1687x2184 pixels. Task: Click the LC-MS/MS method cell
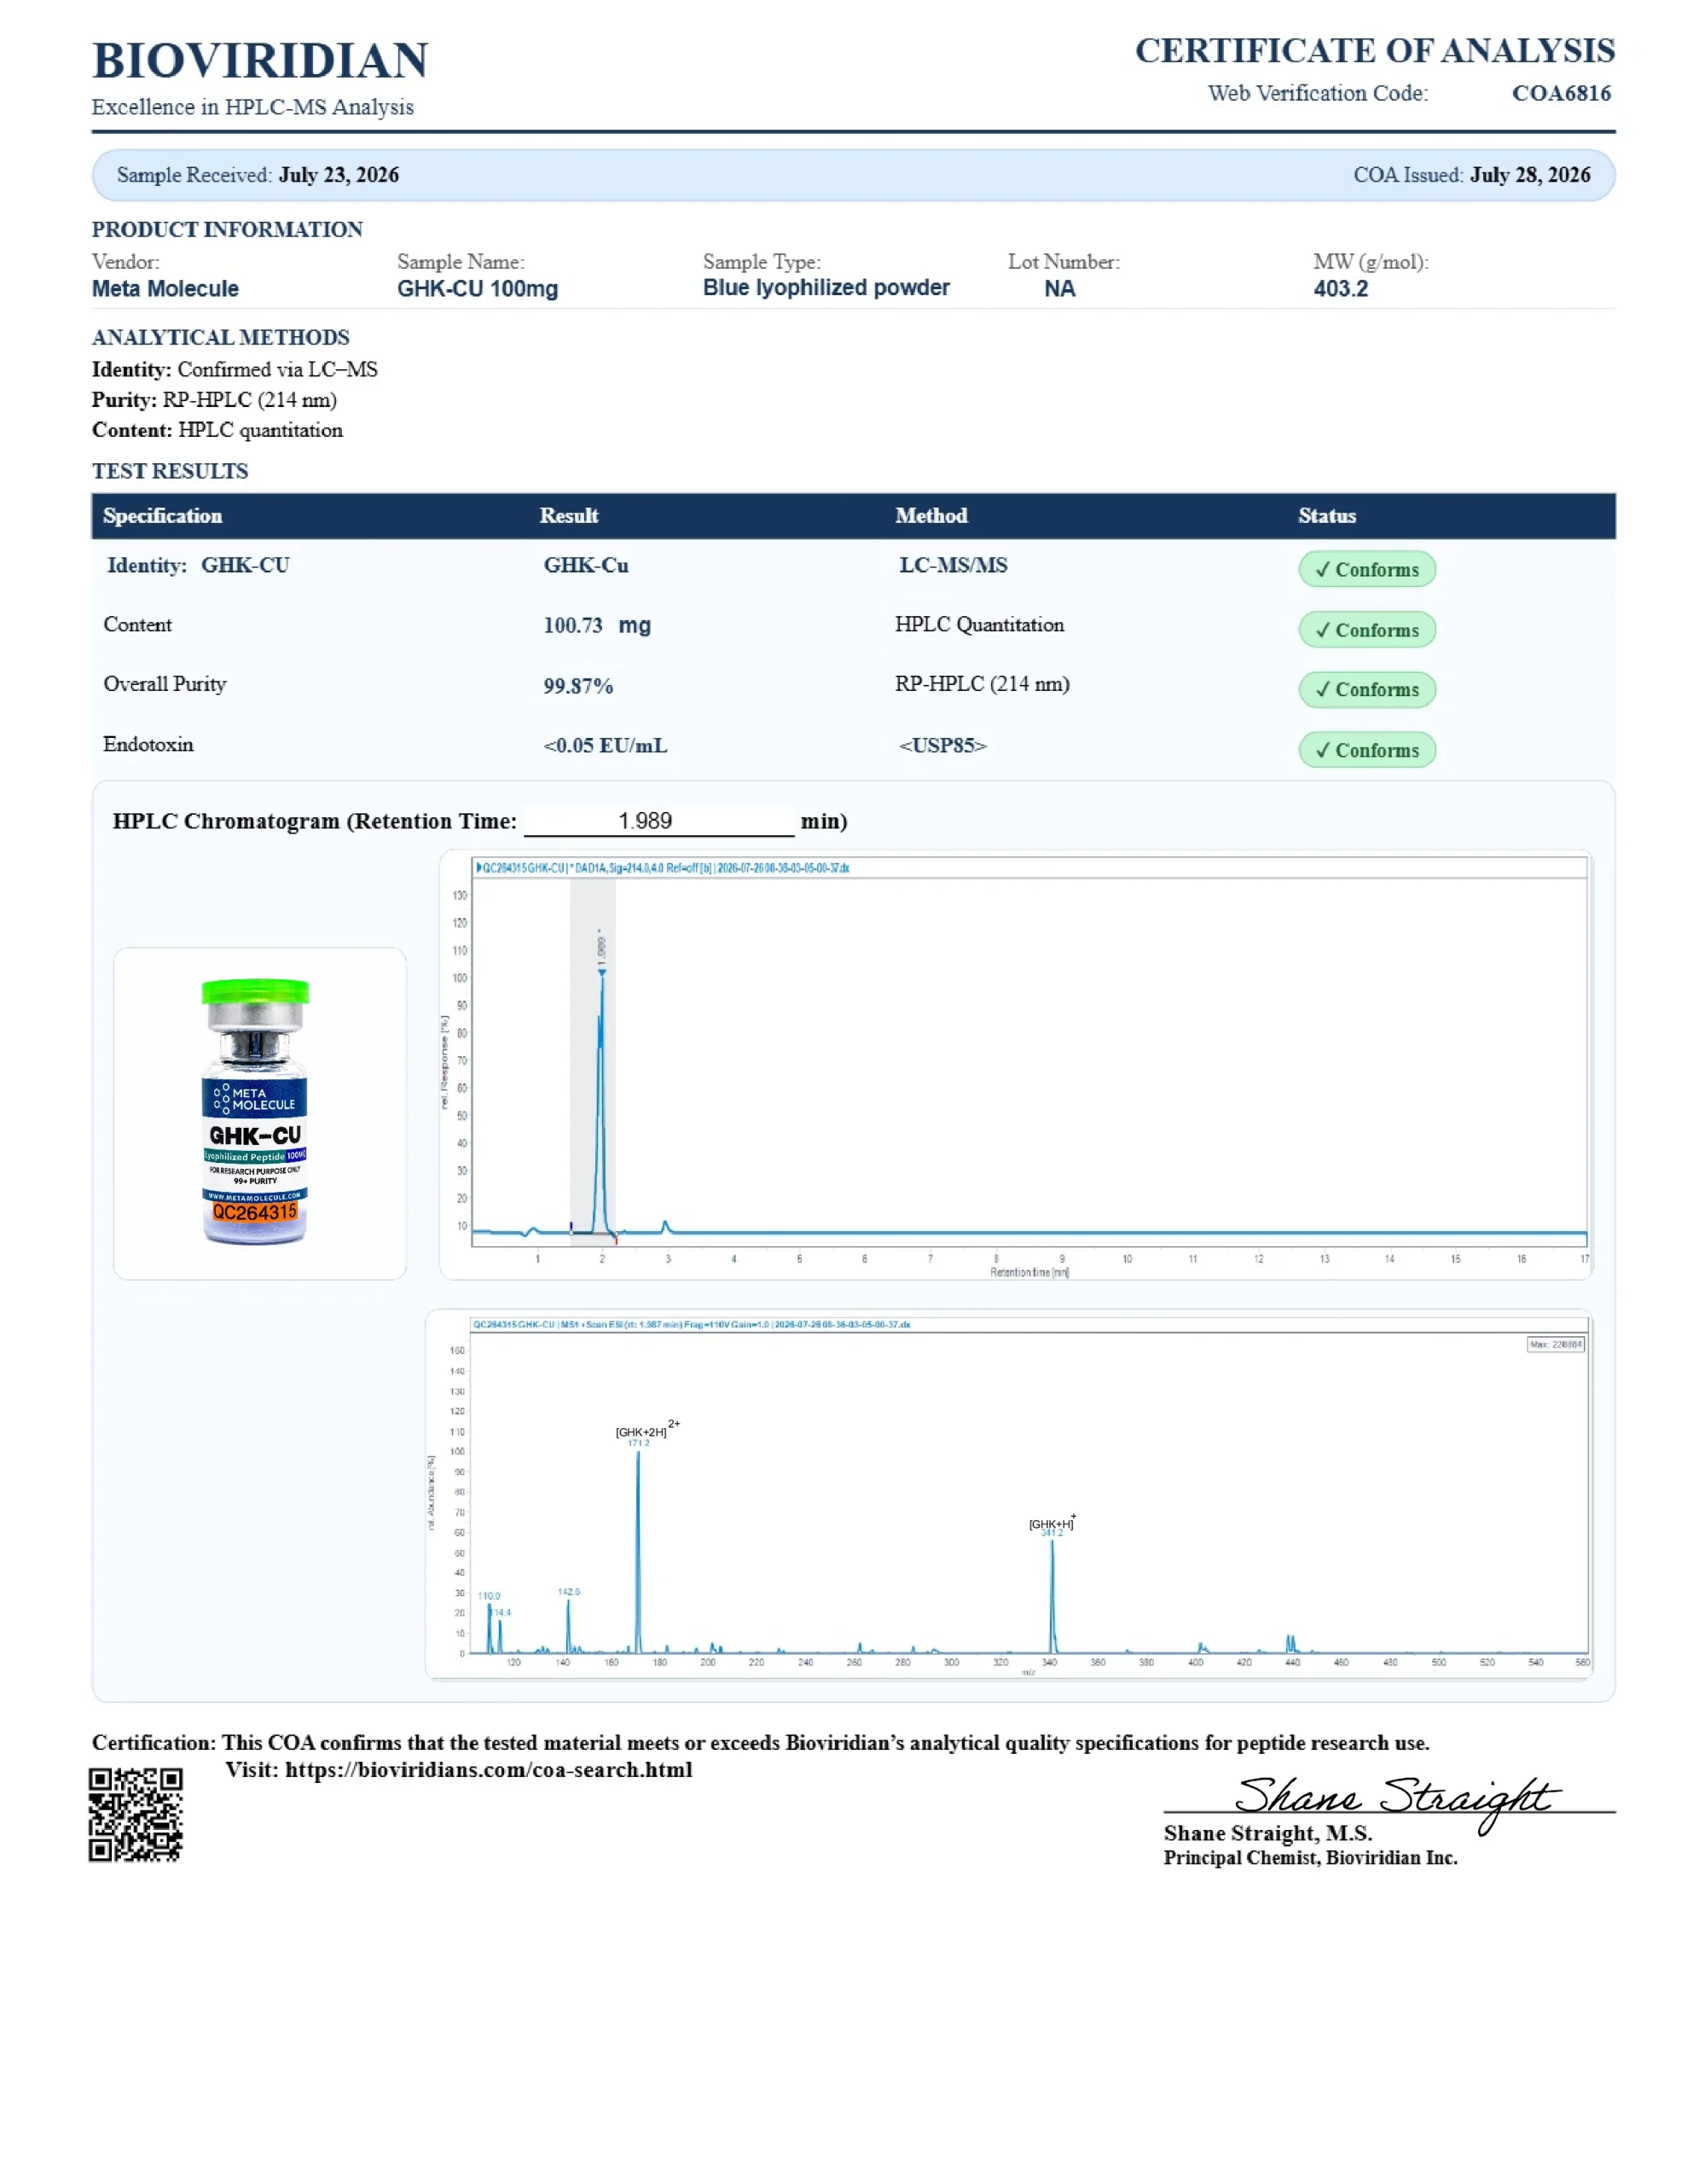(x=953, y=565)
